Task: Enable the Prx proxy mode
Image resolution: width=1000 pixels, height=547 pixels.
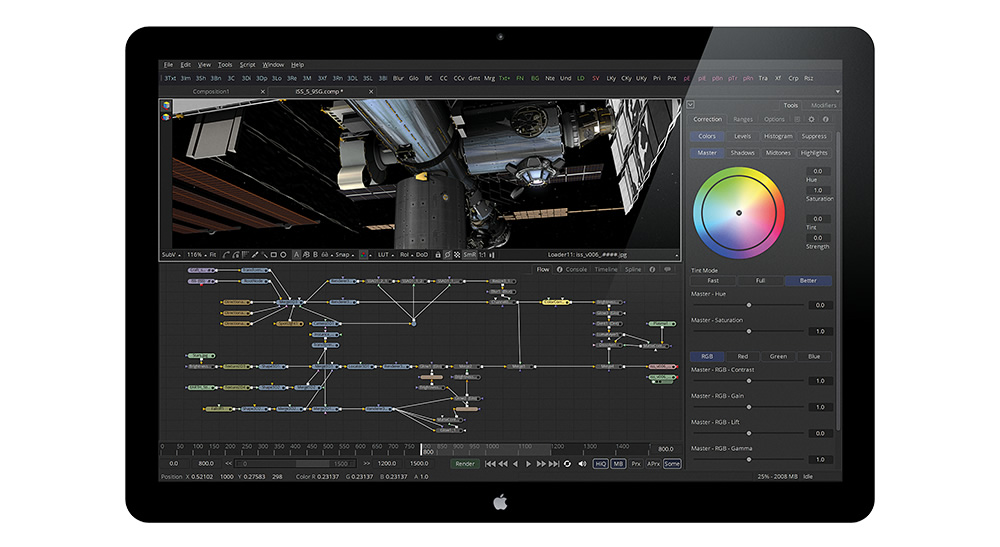Action: 636,463
